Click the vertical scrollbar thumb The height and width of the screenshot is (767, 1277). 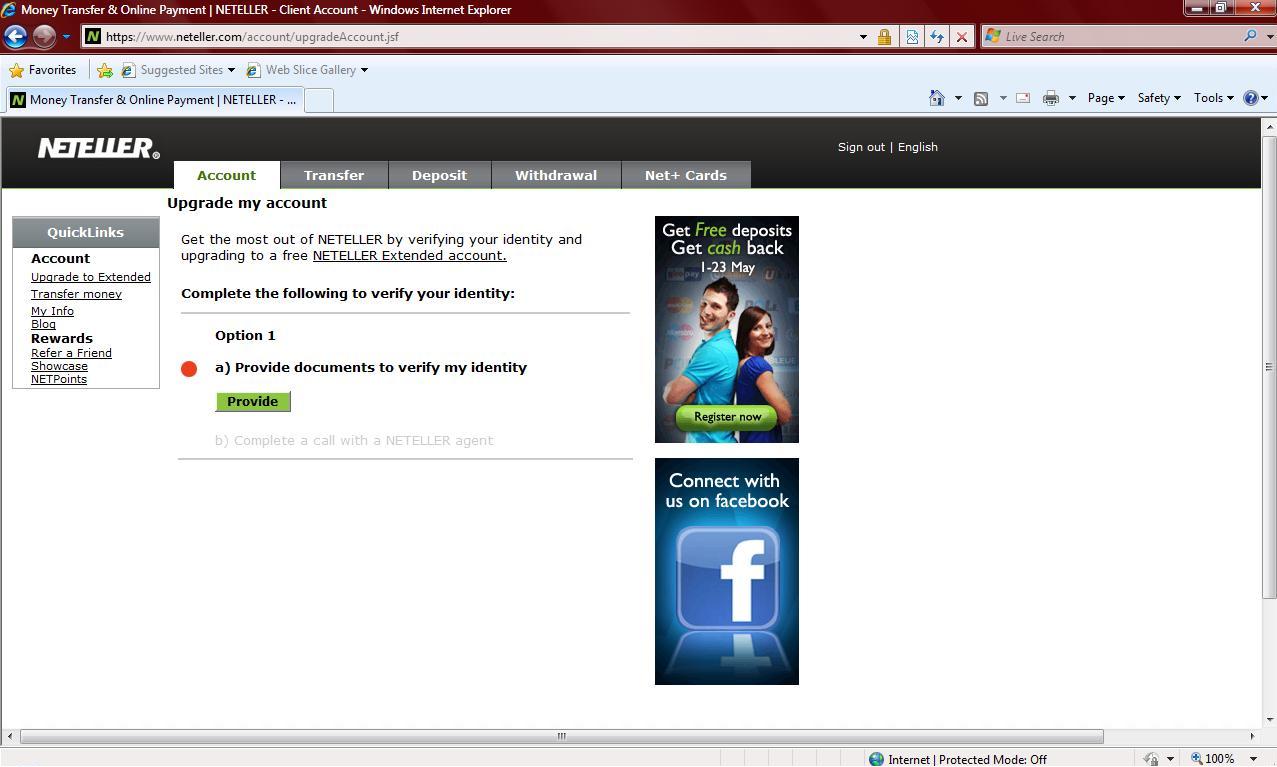pyautogui.click(x=1269, y=367)
